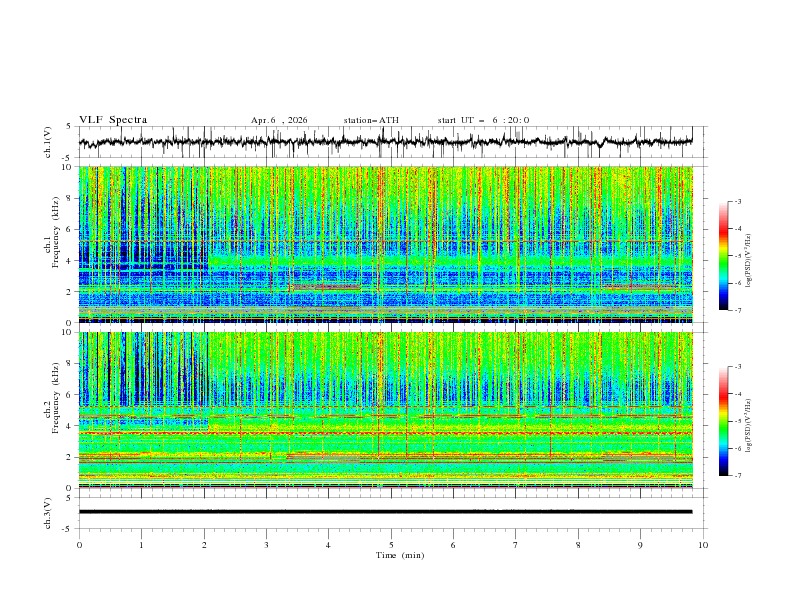This screenshot has width=792, height=612.
Task: Click the "-6" value on the ch.2 colorbar
Action: click(x=737, y=448)
